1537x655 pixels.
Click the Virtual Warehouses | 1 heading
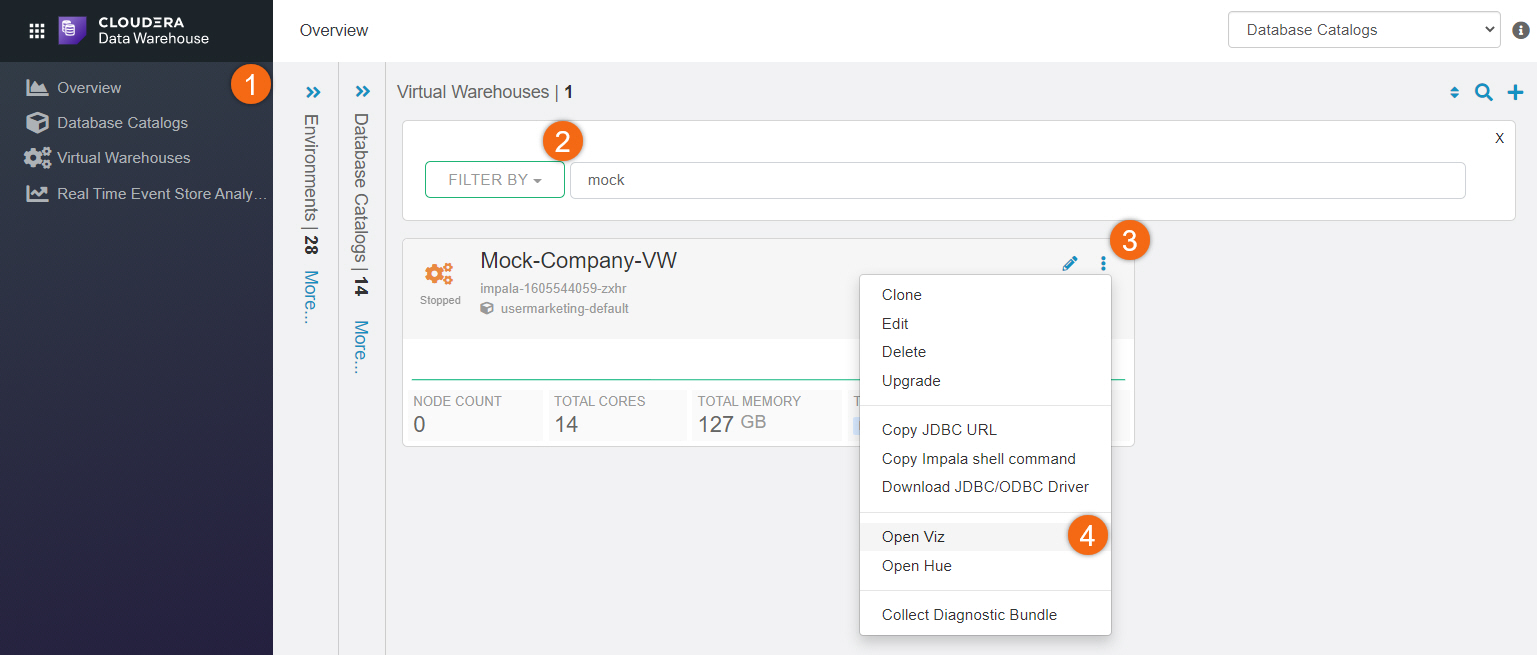click(485, 92)
